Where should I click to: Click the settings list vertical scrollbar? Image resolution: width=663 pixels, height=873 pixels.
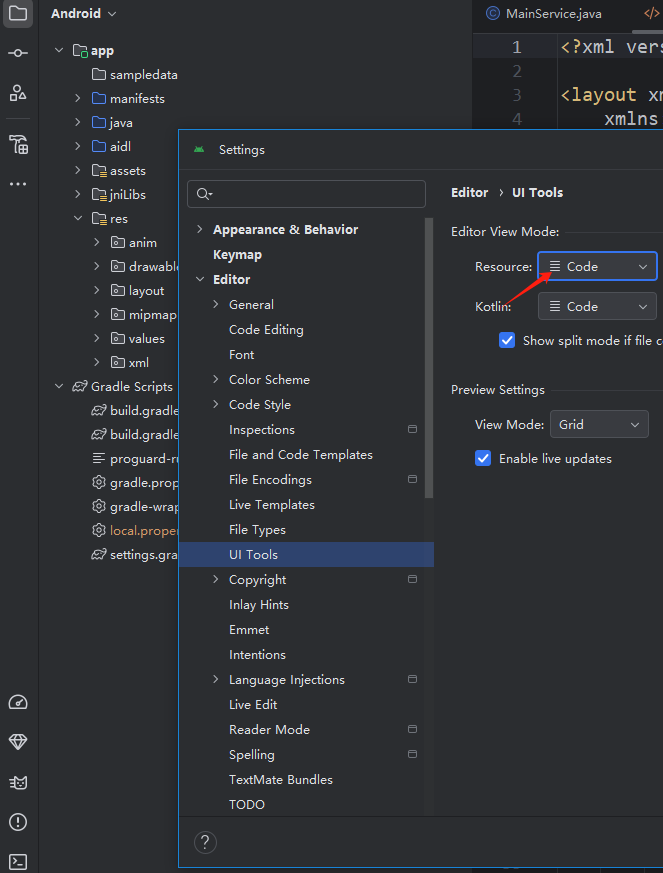[429, 357]
